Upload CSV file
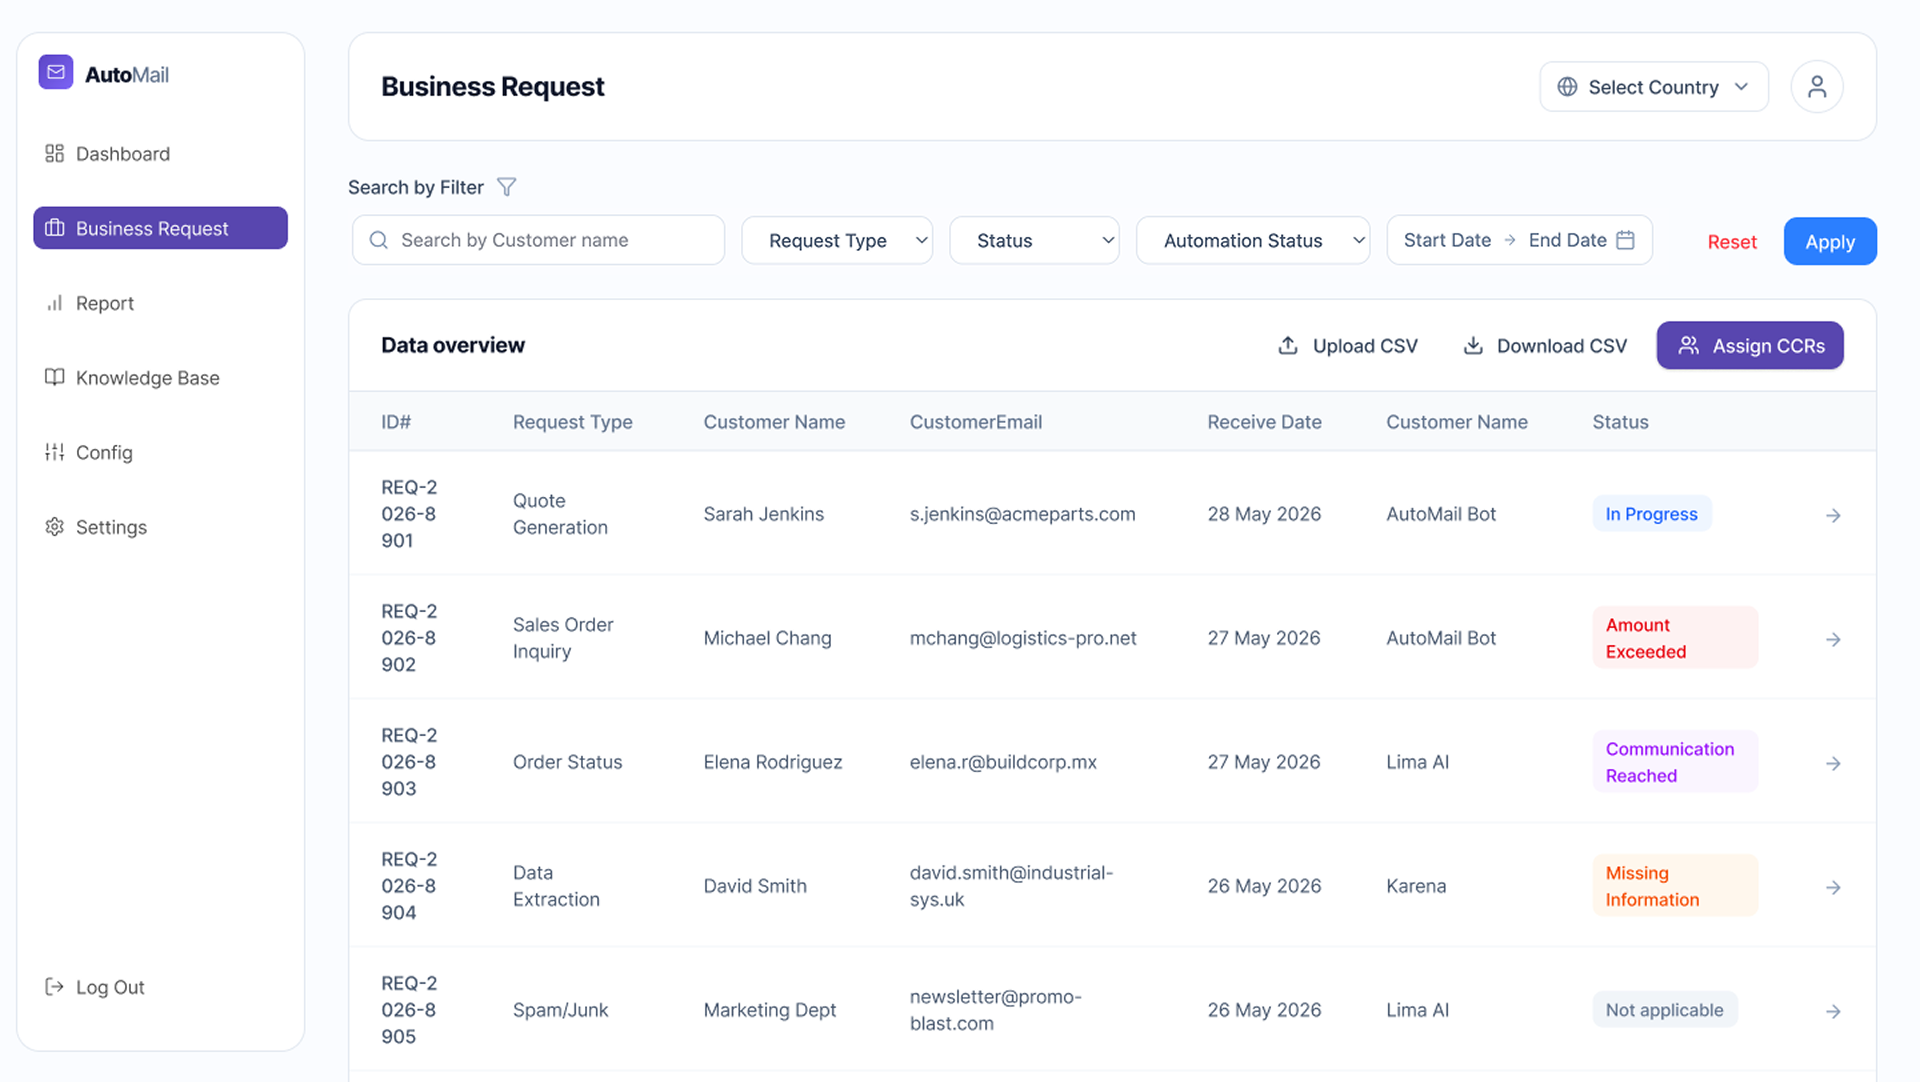The width and height of the screenshot is (1920, 1082). pos(1348,345)
